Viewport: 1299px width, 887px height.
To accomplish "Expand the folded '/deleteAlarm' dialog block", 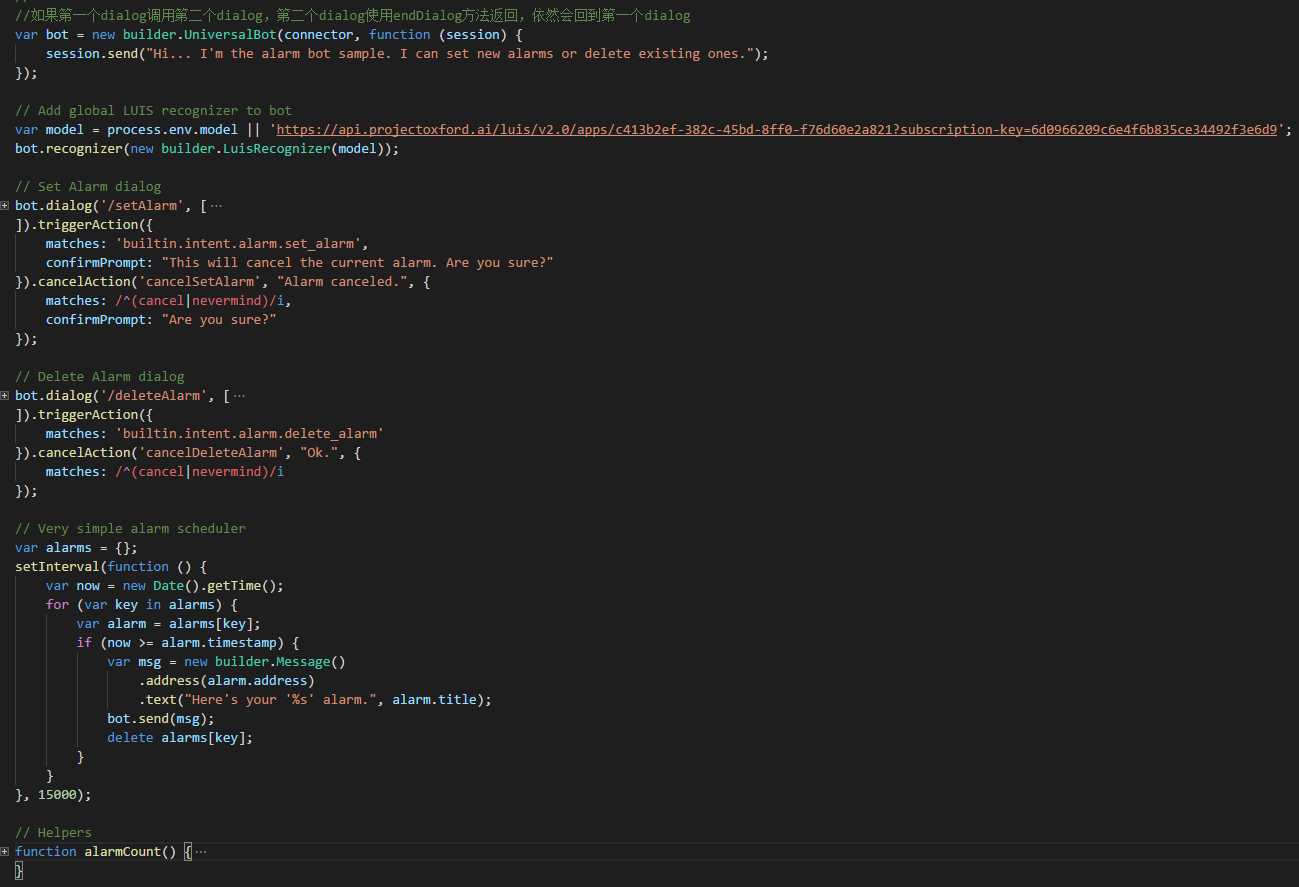I will click(5, 395).
